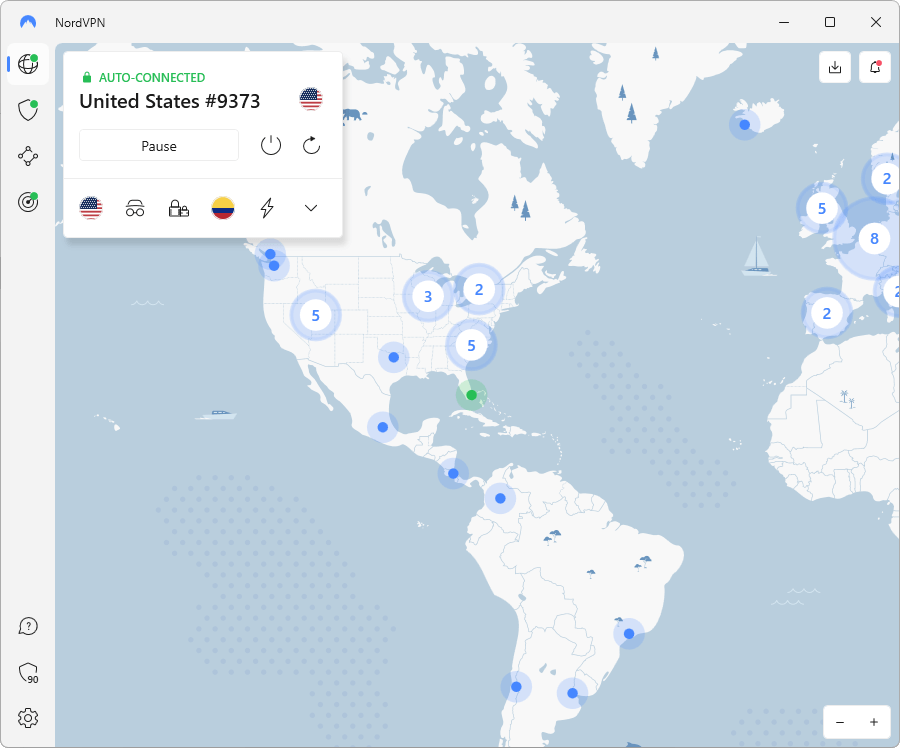
Task: Open the shield with 90 score icon
Action: pos(28,673)
